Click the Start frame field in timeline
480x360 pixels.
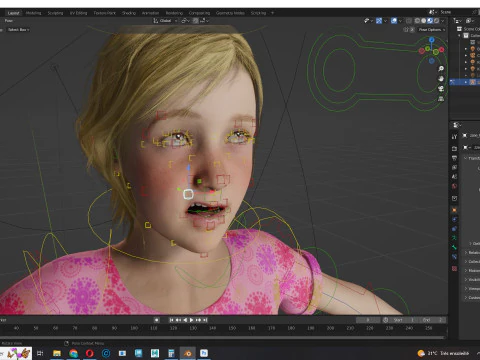pyautogui.click(x=404, y=320)
